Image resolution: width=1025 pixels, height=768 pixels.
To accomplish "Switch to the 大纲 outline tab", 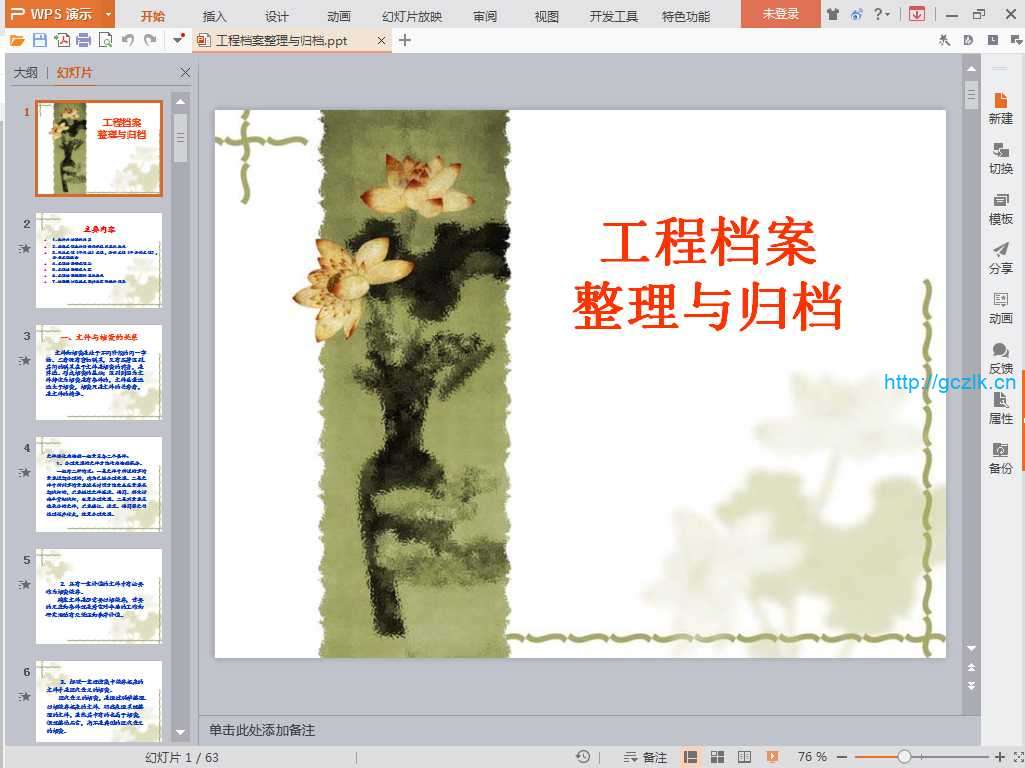I will coord(26,73).
